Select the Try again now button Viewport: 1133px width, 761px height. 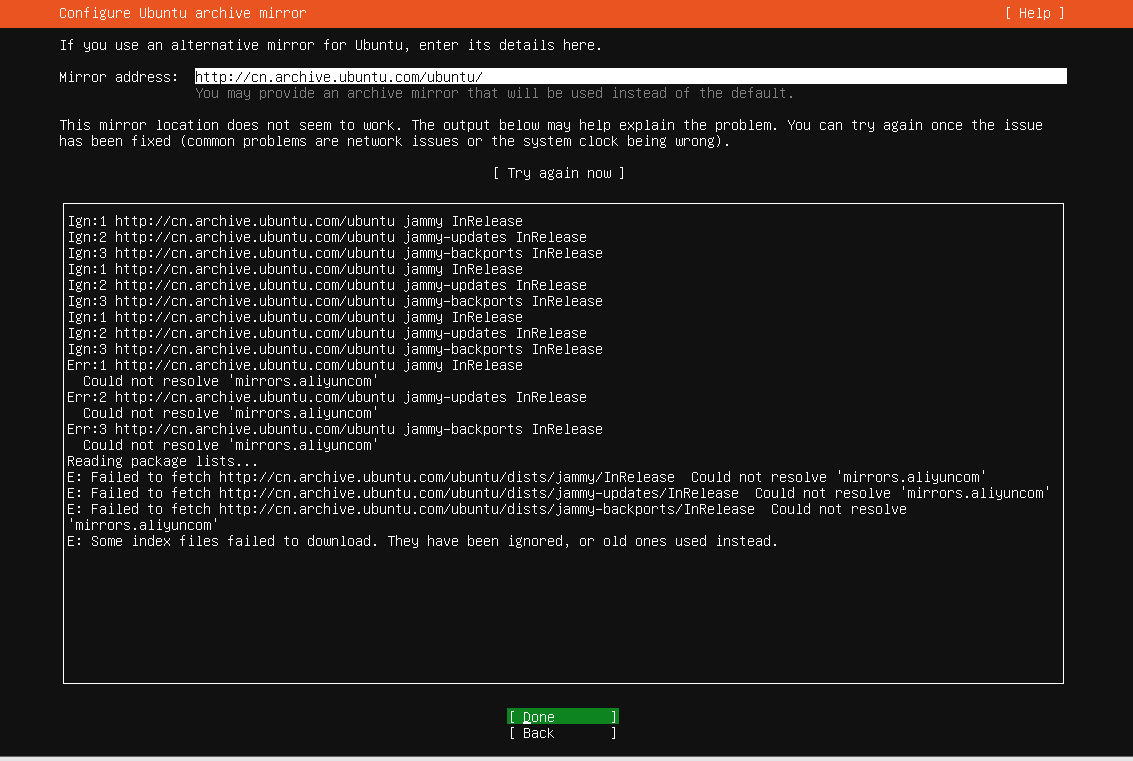coord(559,173)
